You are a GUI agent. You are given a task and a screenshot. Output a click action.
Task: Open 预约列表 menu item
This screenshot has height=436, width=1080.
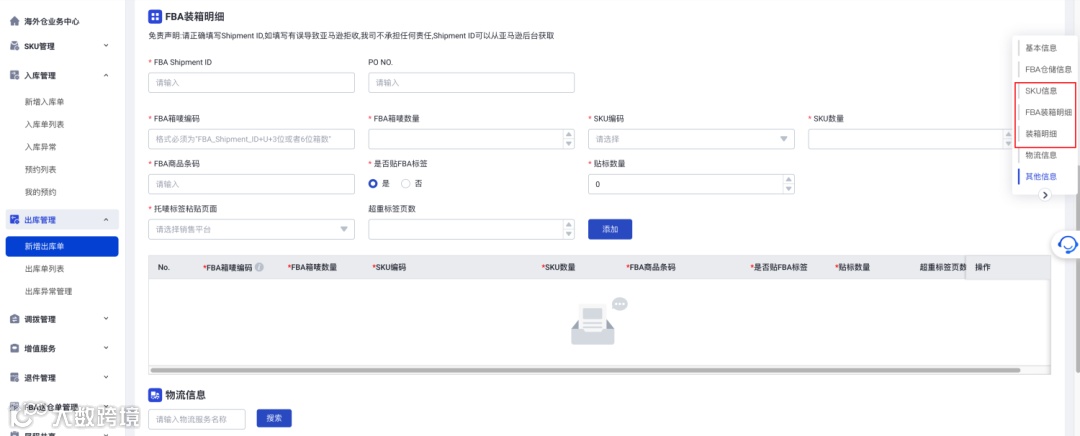tap(40, 169)
